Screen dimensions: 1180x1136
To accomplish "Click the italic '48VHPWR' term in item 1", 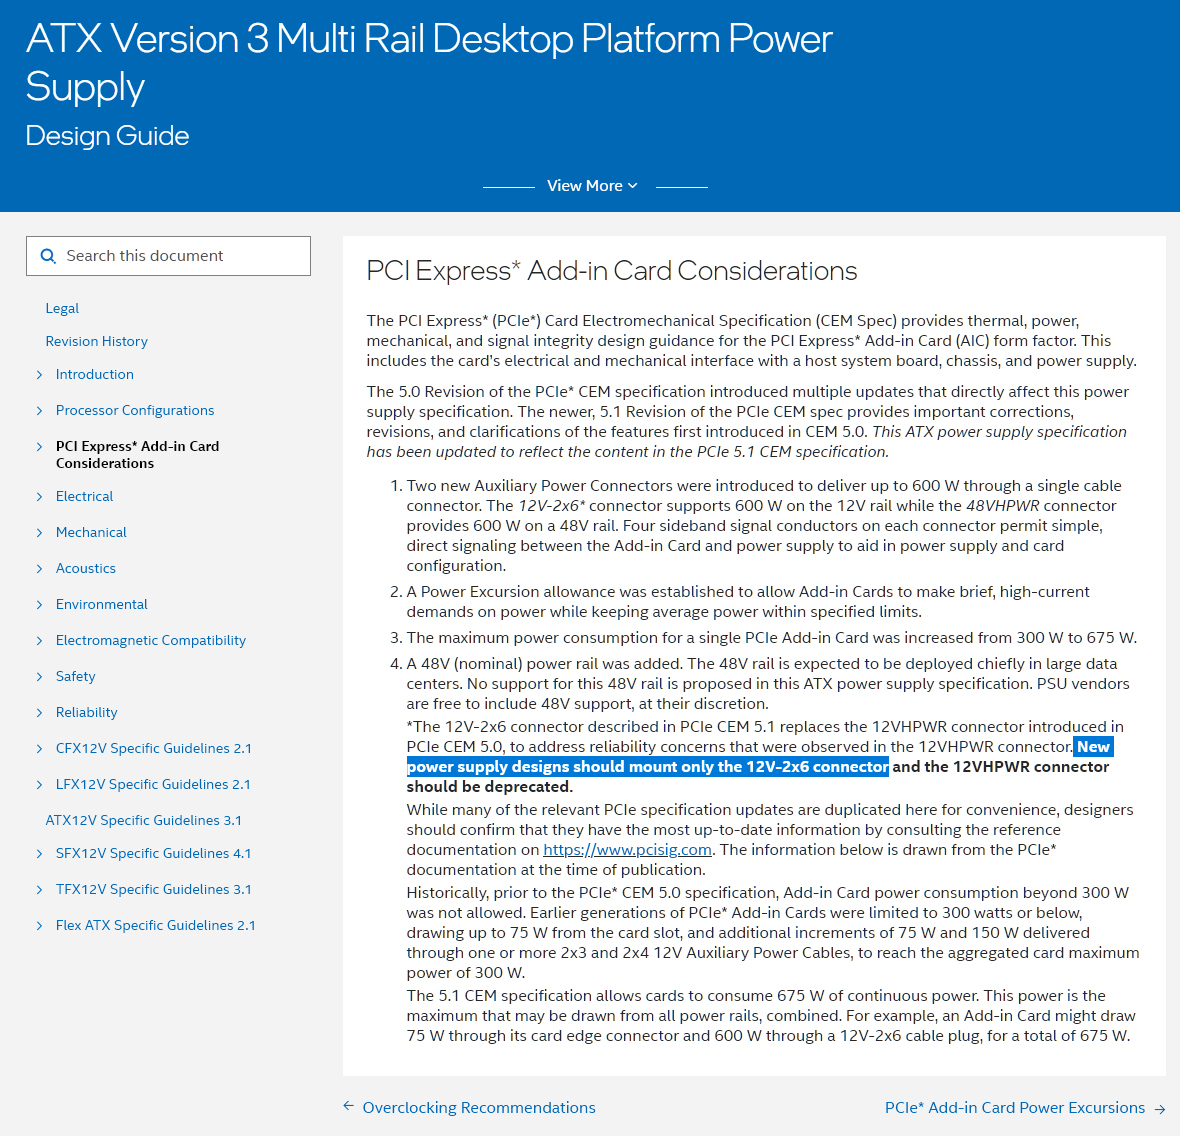I will point(1002,506).
